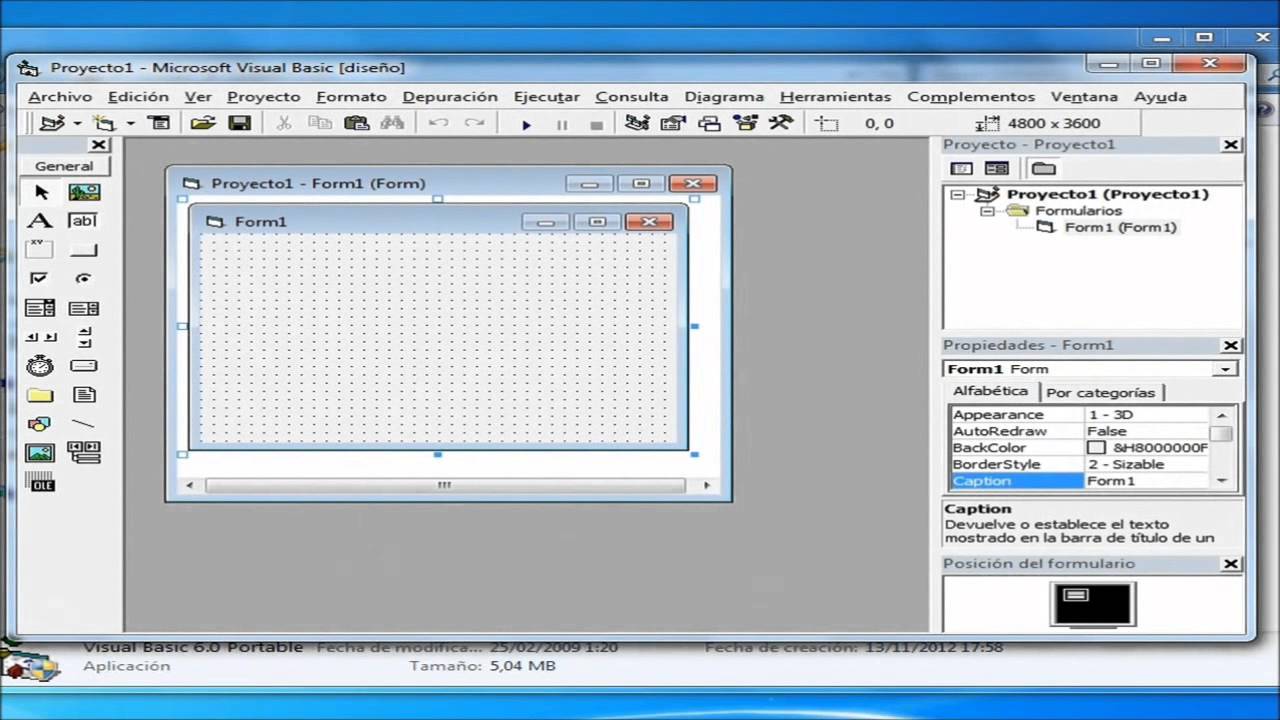The image size is (1280, 720).
Task: Click the Paste toolbar icon
Action: (x=356, y=123)
